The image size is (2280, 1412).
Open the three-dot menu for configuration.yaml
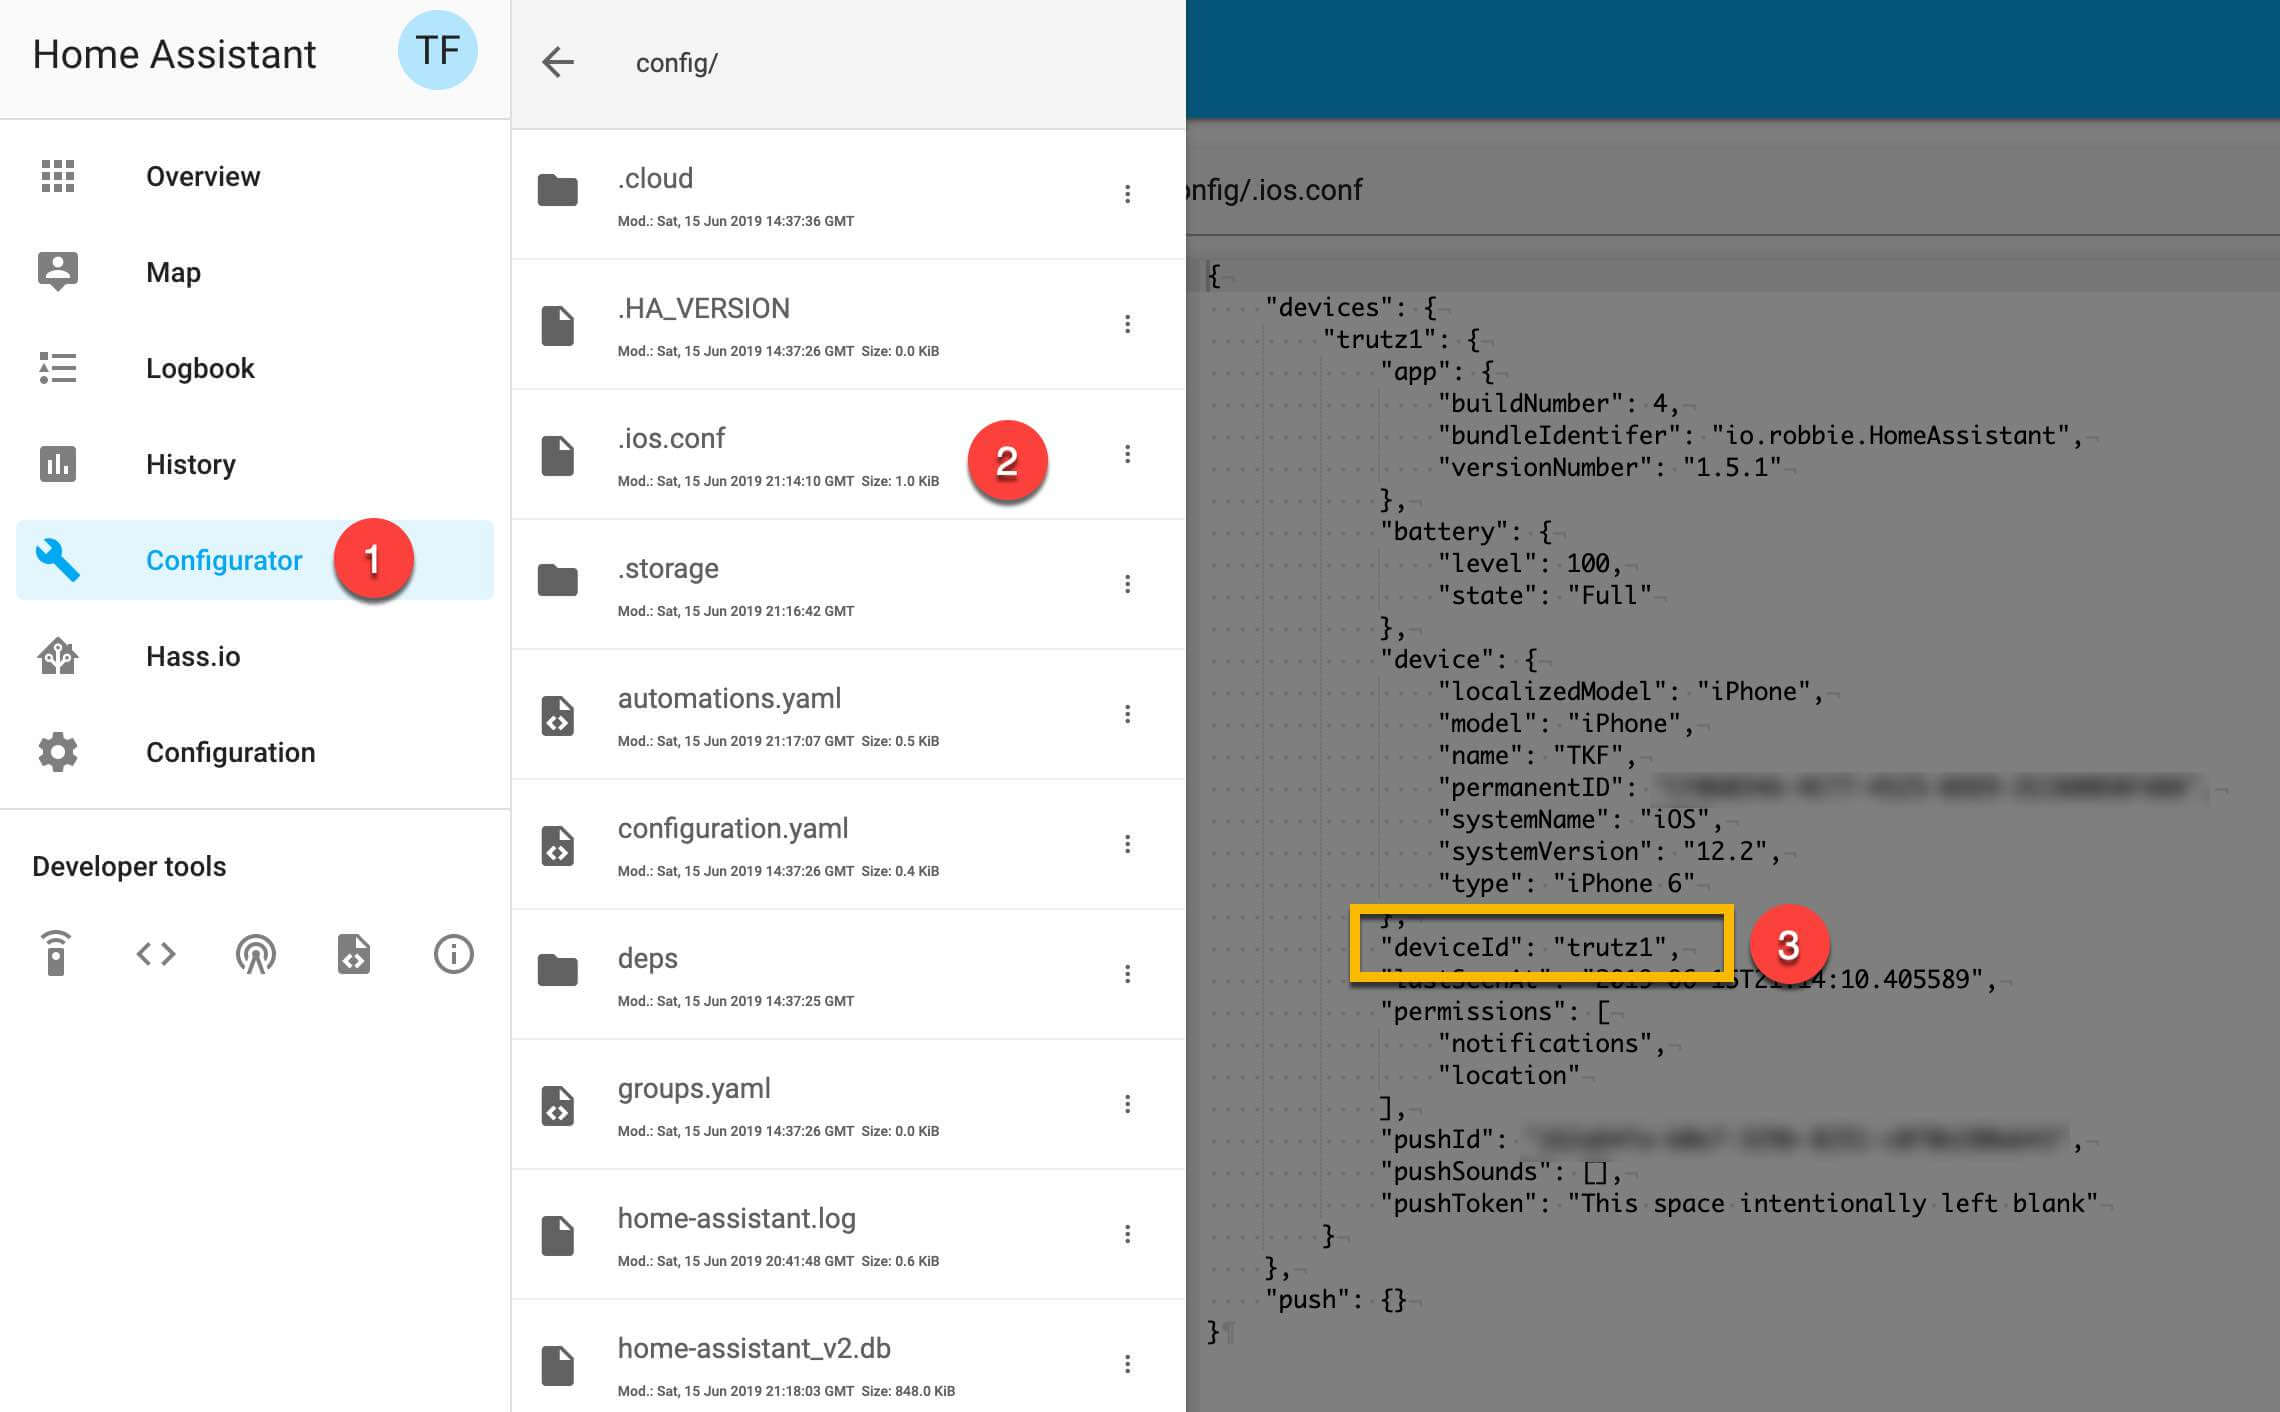(x=1127, y=844)
